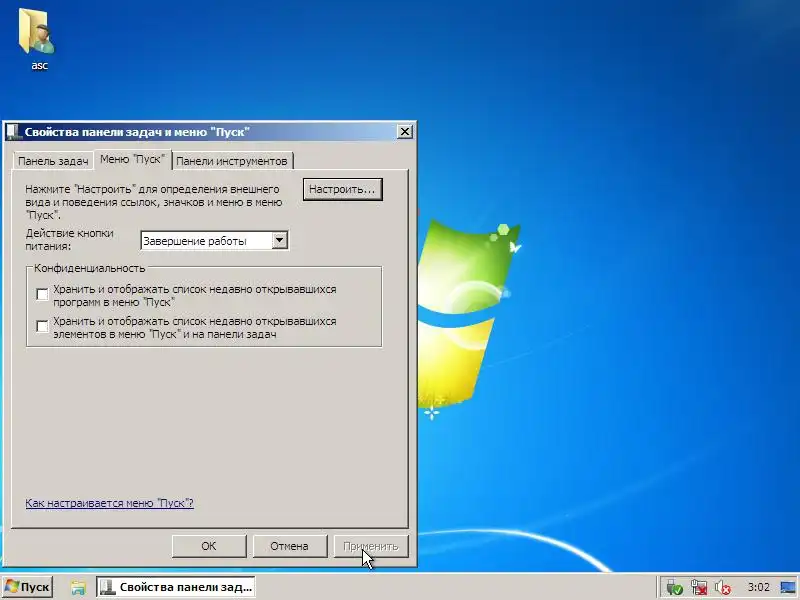
Task: Open the Explorer icon in the taskbar
Action: click(78, 588)
